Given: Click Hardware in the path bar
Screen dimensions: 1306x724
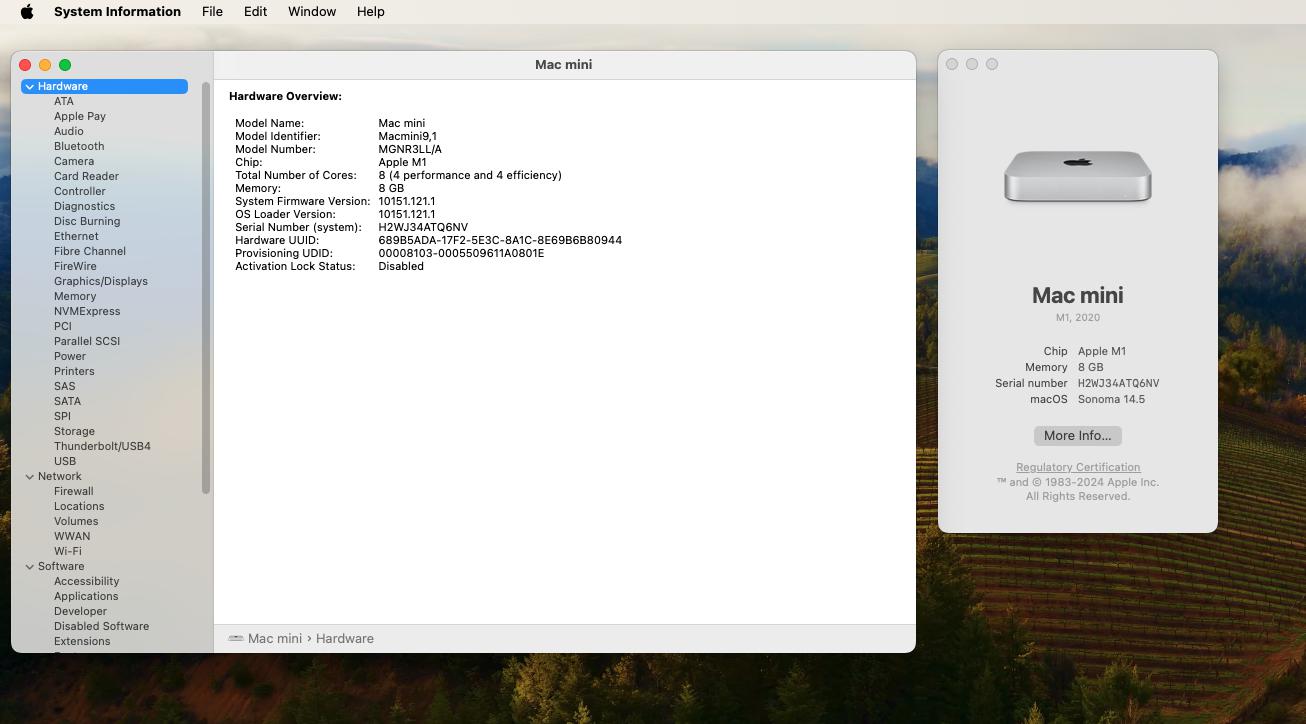Looking at the screenshot, I should pos(345,638).
